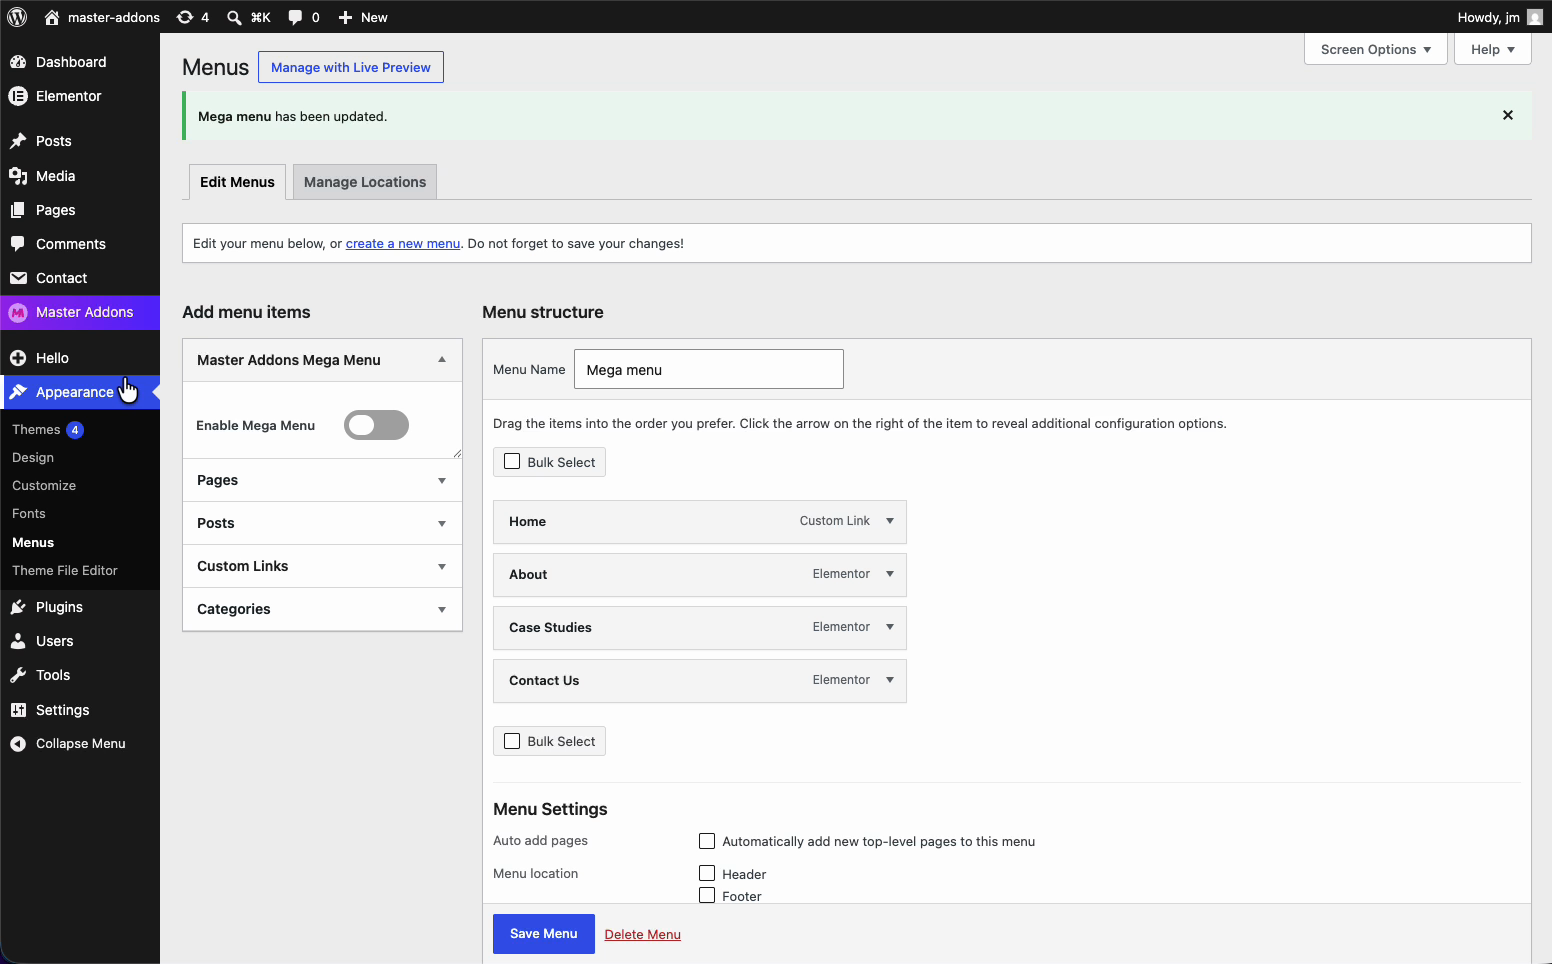Collapse the Master Addons Mega Menu panel
The height and width of the screenshot is (964, 1552).
point(442,360)
